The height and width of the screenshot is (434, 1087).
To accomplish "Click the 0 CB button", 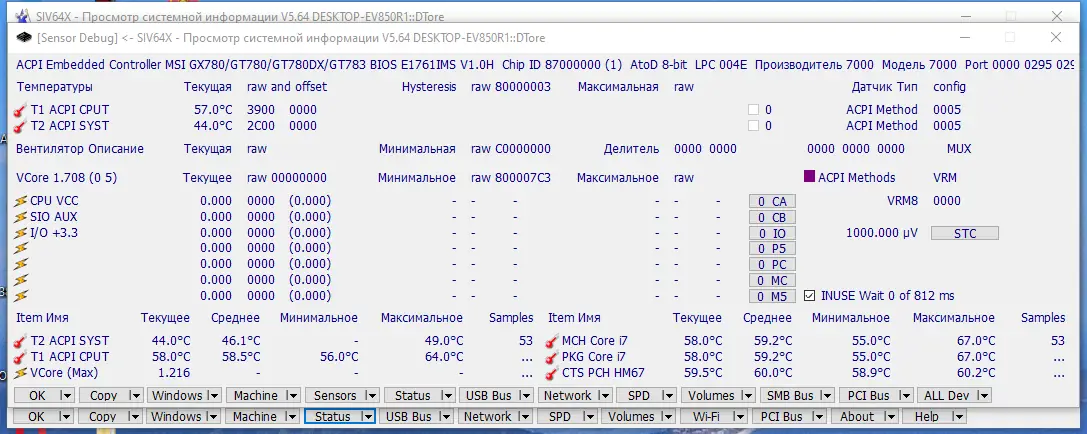I will (772, 217).
